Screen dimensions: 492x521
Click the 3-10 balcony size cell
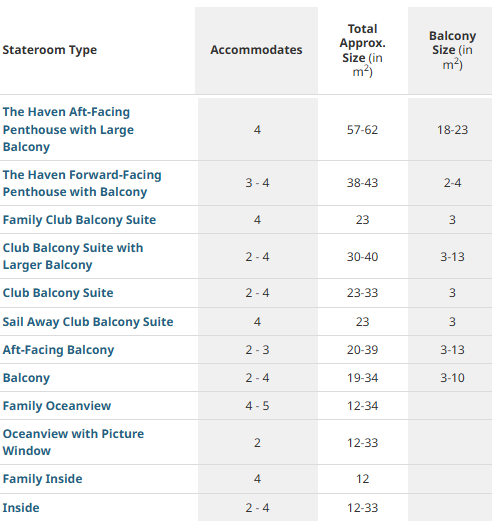coord(452,378)
